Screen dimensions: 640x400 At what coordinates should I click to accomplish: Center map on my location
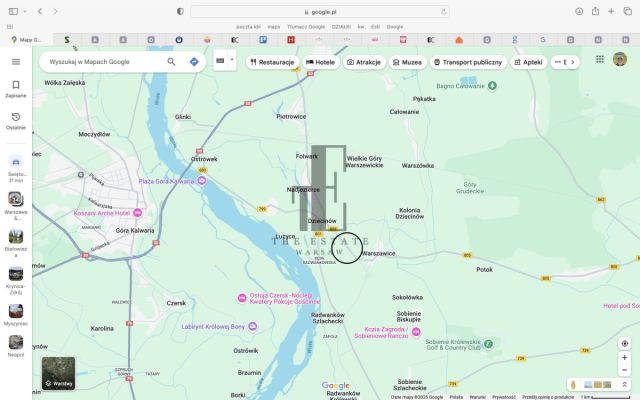coord(625,343)
